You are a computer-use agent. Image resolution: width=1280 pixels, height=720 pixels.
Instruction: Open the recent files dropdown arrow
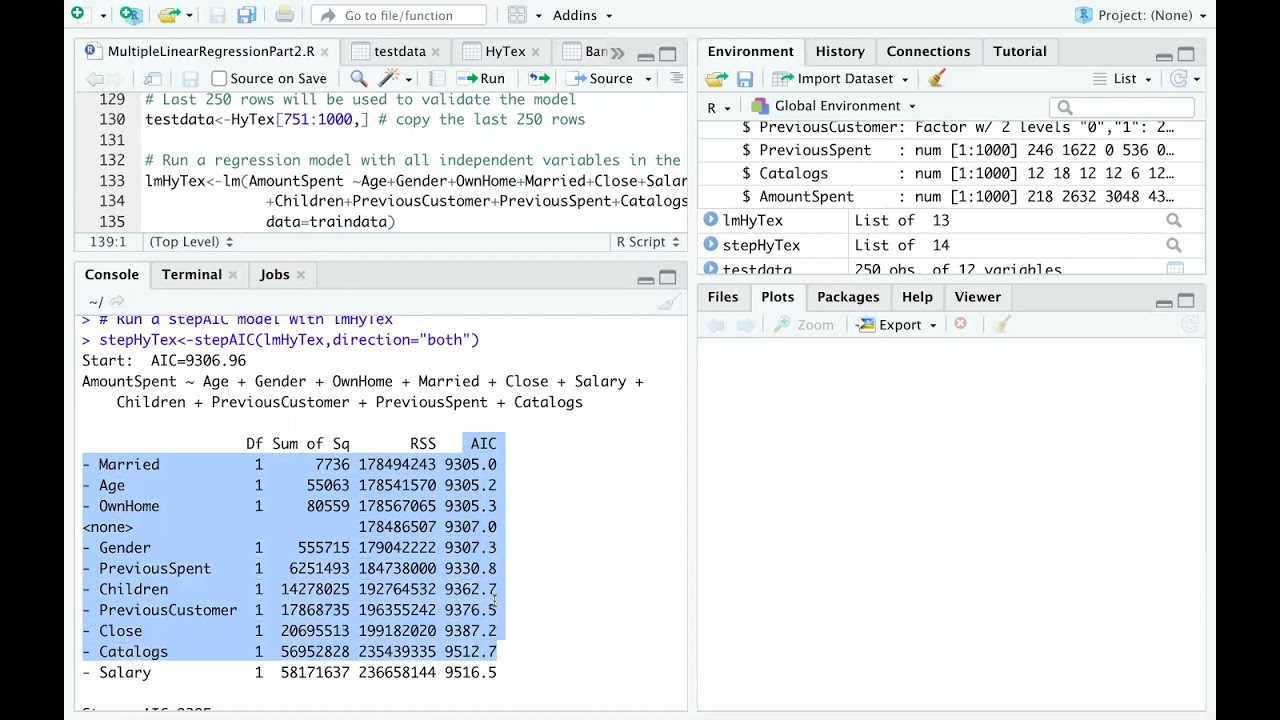189,15
